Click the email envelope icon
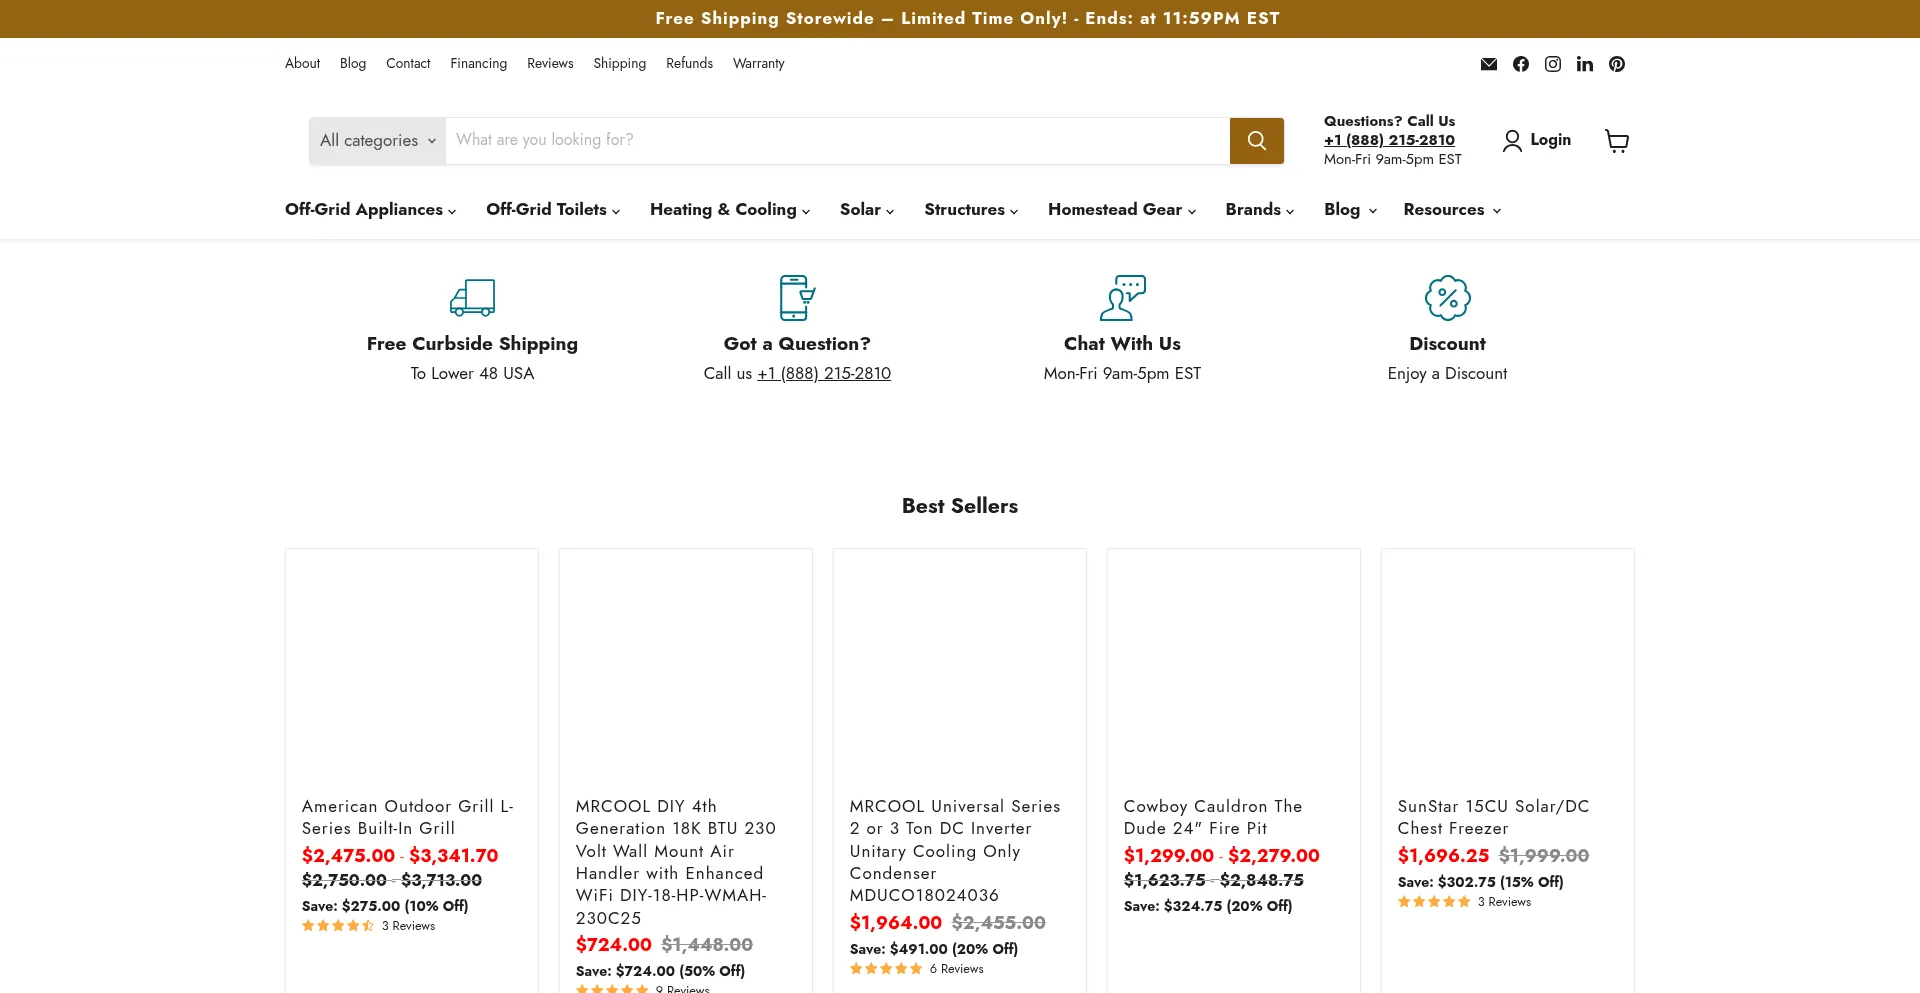The height and width of the screenshot is (993, 1920). (x=1488, y=64)
